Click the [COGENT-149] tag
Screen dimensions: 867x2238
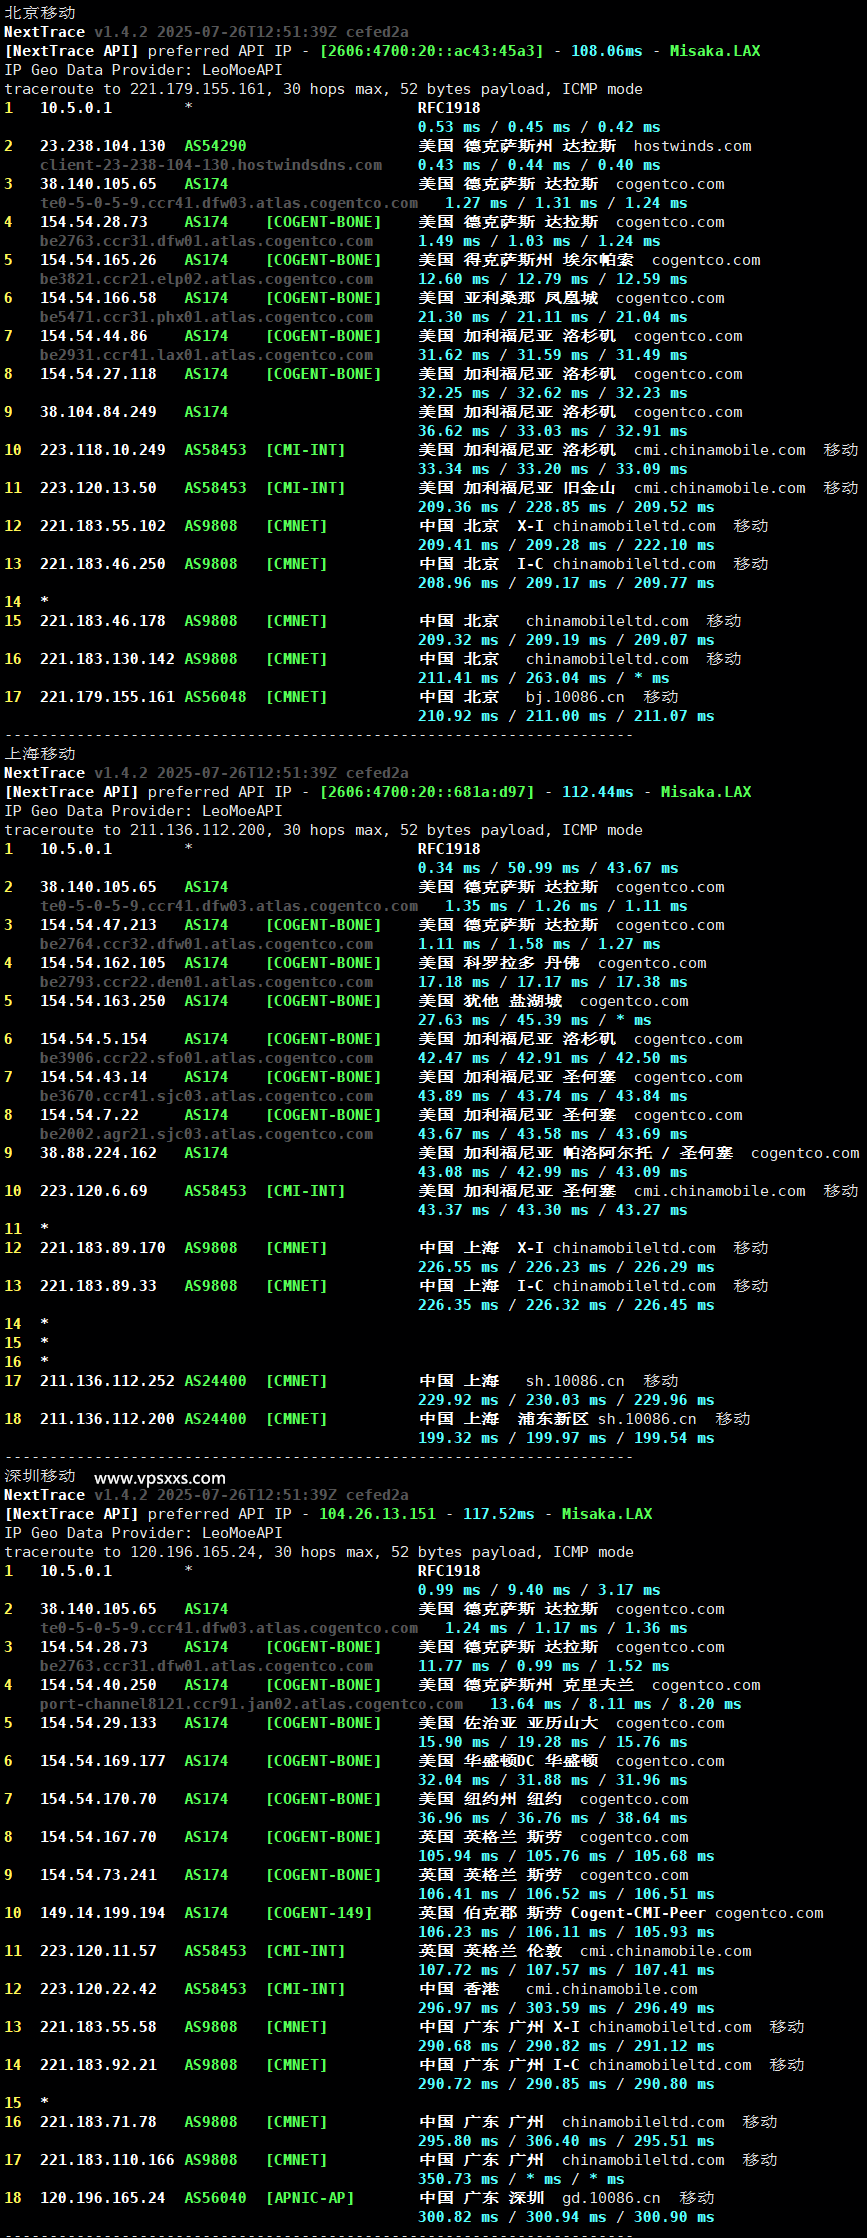(319, 1913)
